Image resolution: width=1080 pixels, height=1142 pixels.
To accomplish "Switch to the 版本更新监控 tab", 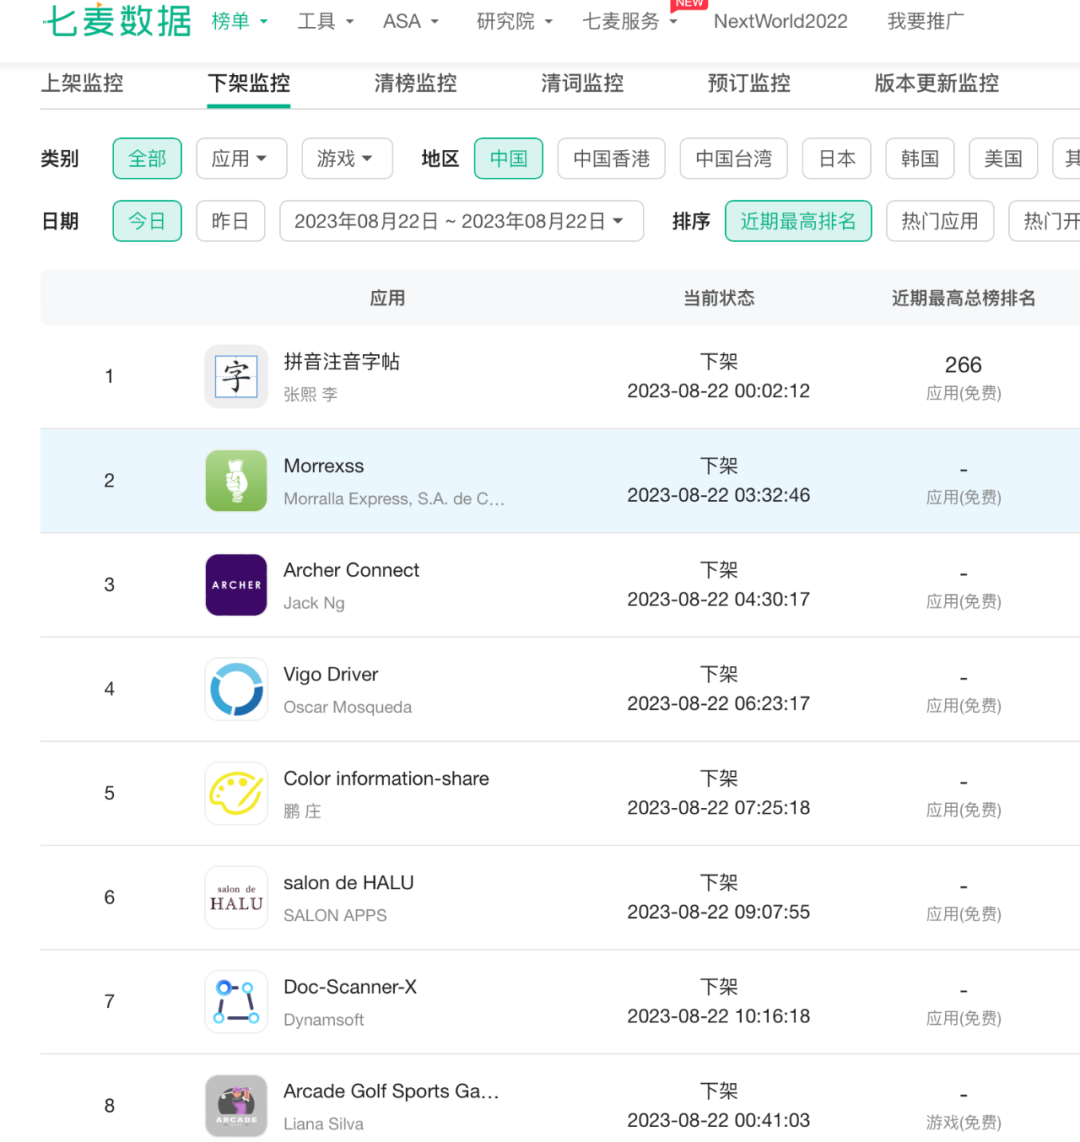I will [937, 83].
